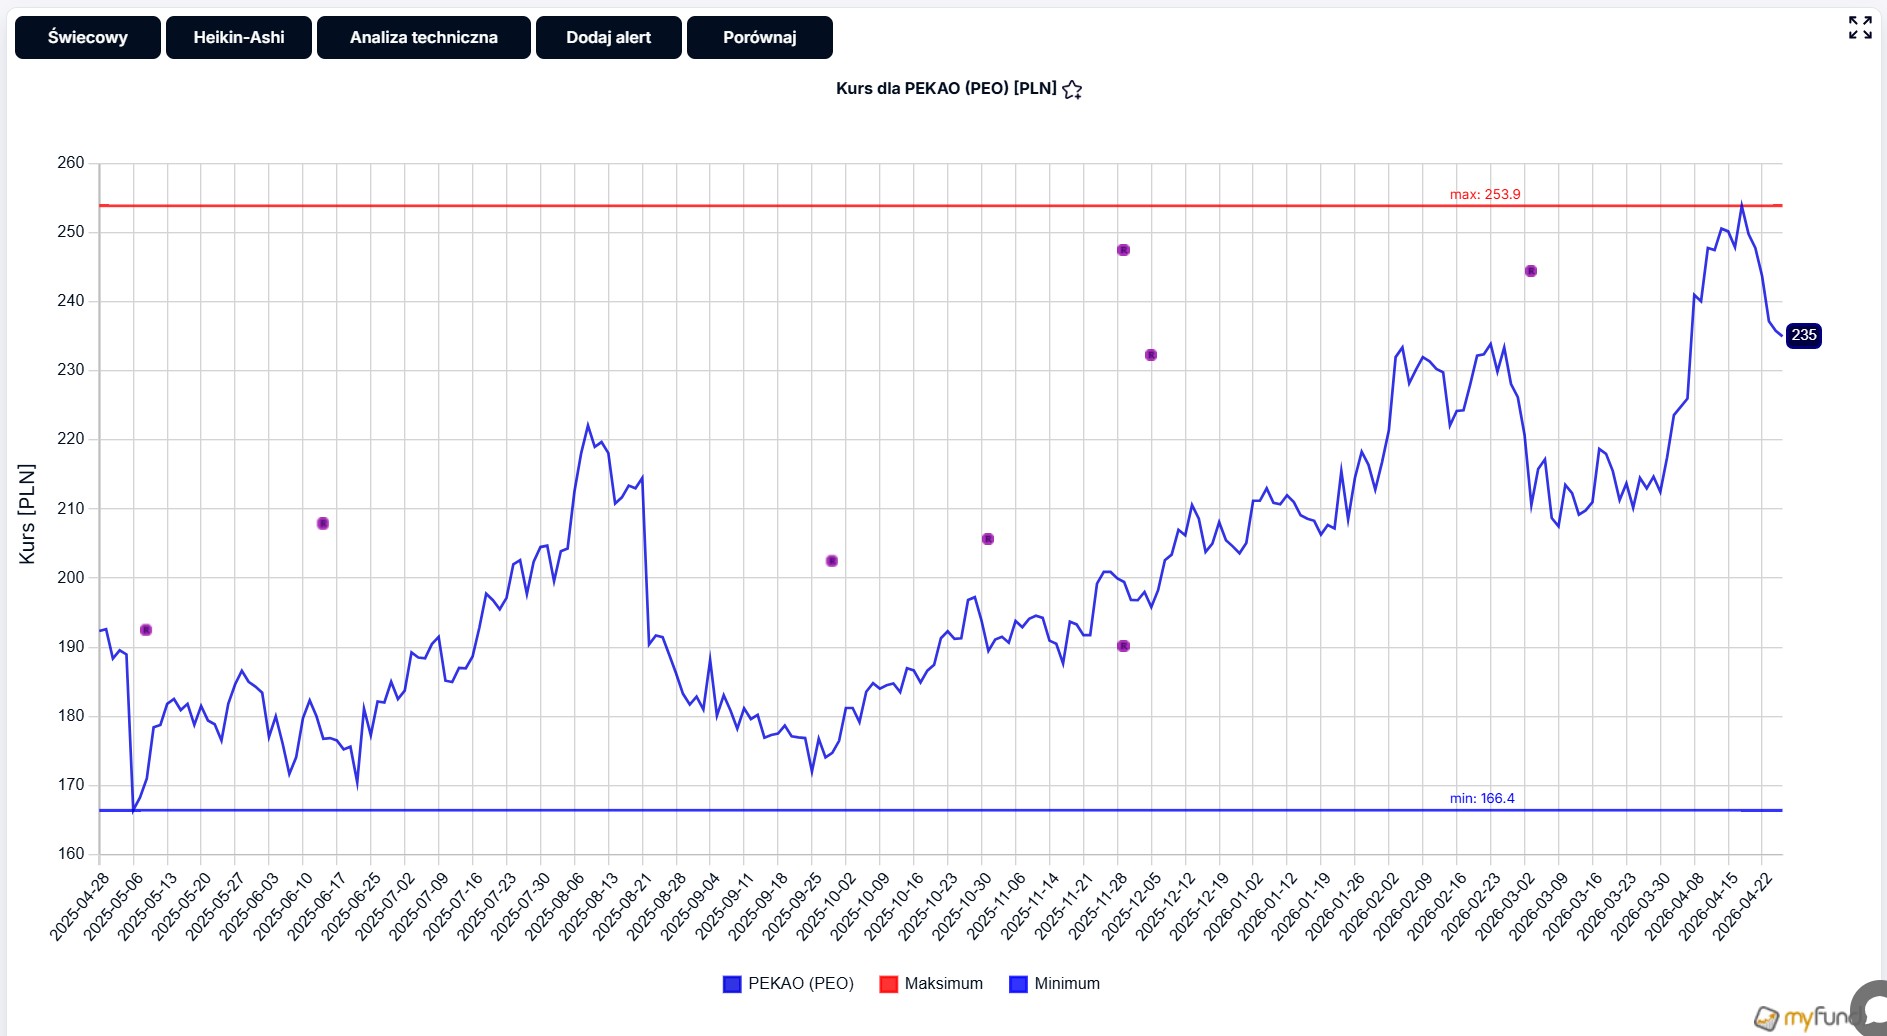The height and width of the screenshot is (1036, 1887).
Task: Open the Porównaj comparison option
Action: pos(760,38)
